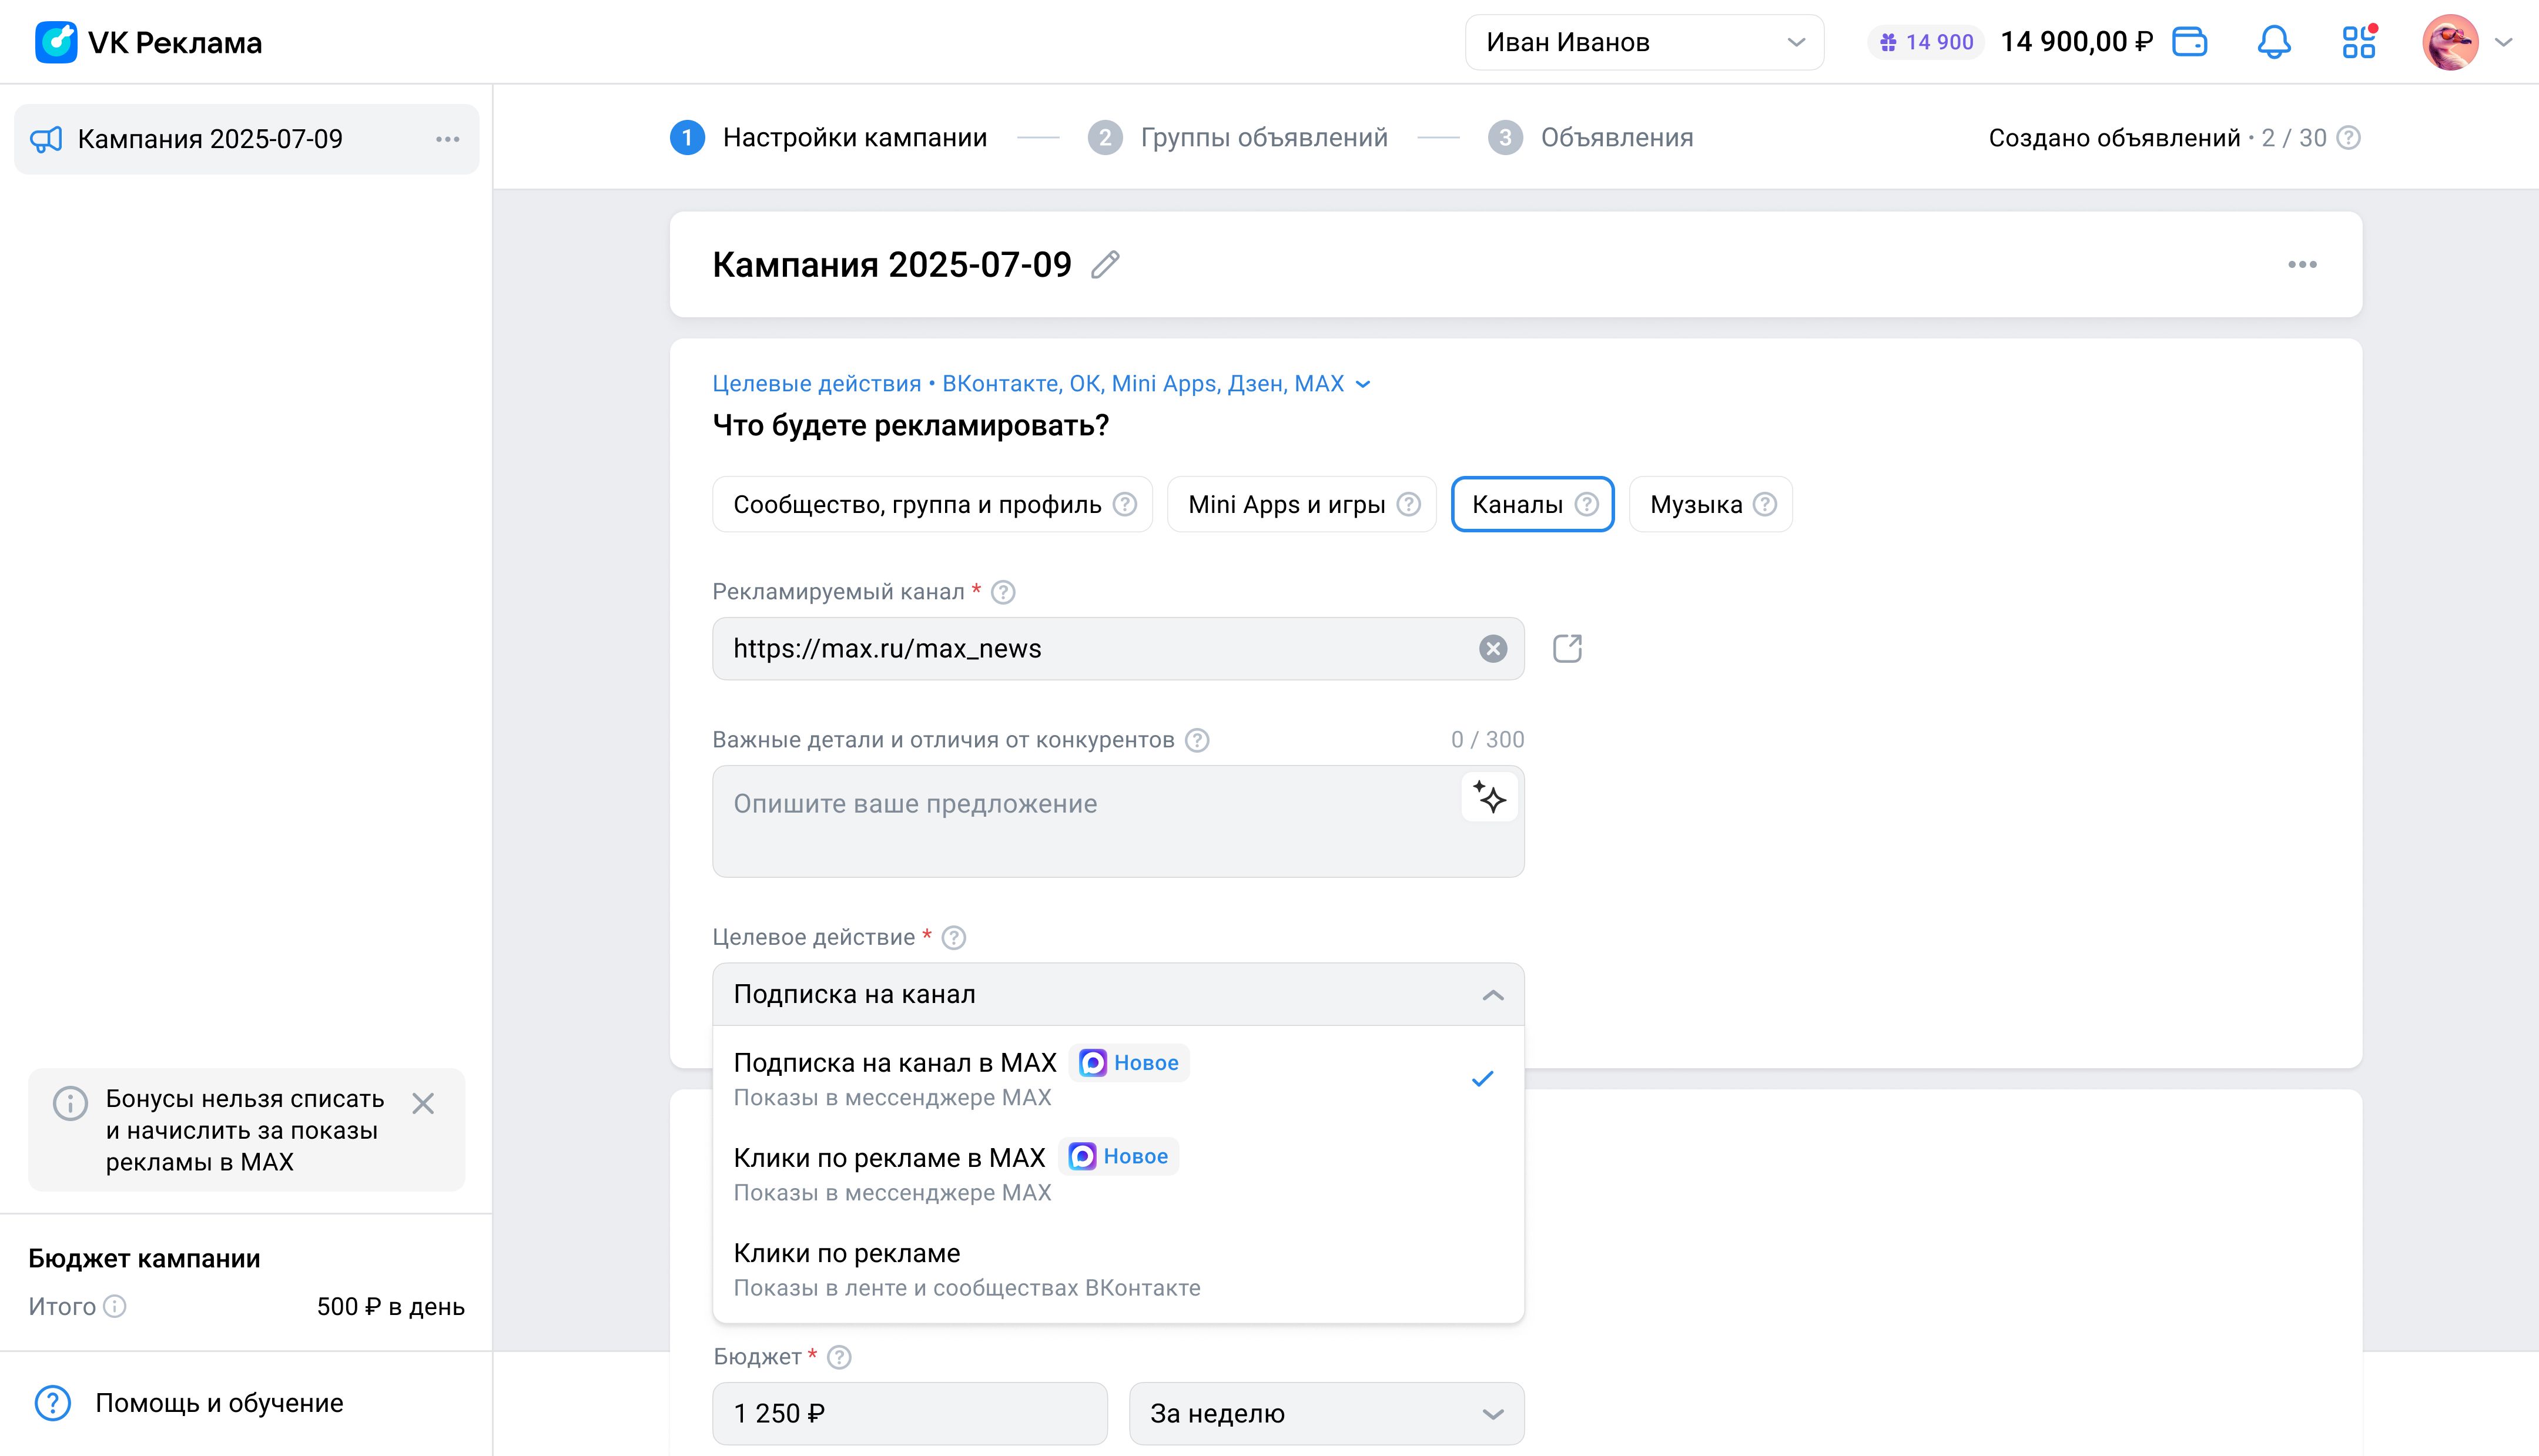Screen dimensions: 2539x1456
Task: Show help for Важные детали field
Action: pos(1197,740)
